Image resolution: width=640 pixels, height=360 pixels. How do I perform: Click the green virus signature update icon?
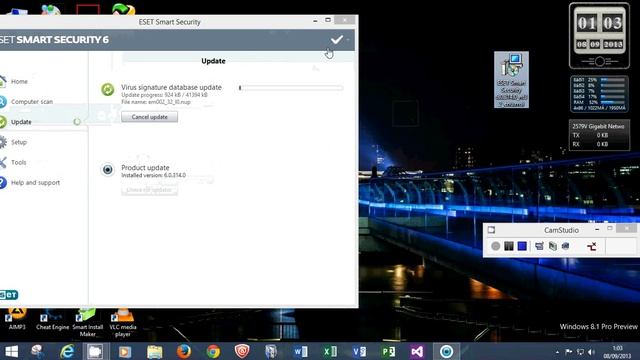(108, 89)
